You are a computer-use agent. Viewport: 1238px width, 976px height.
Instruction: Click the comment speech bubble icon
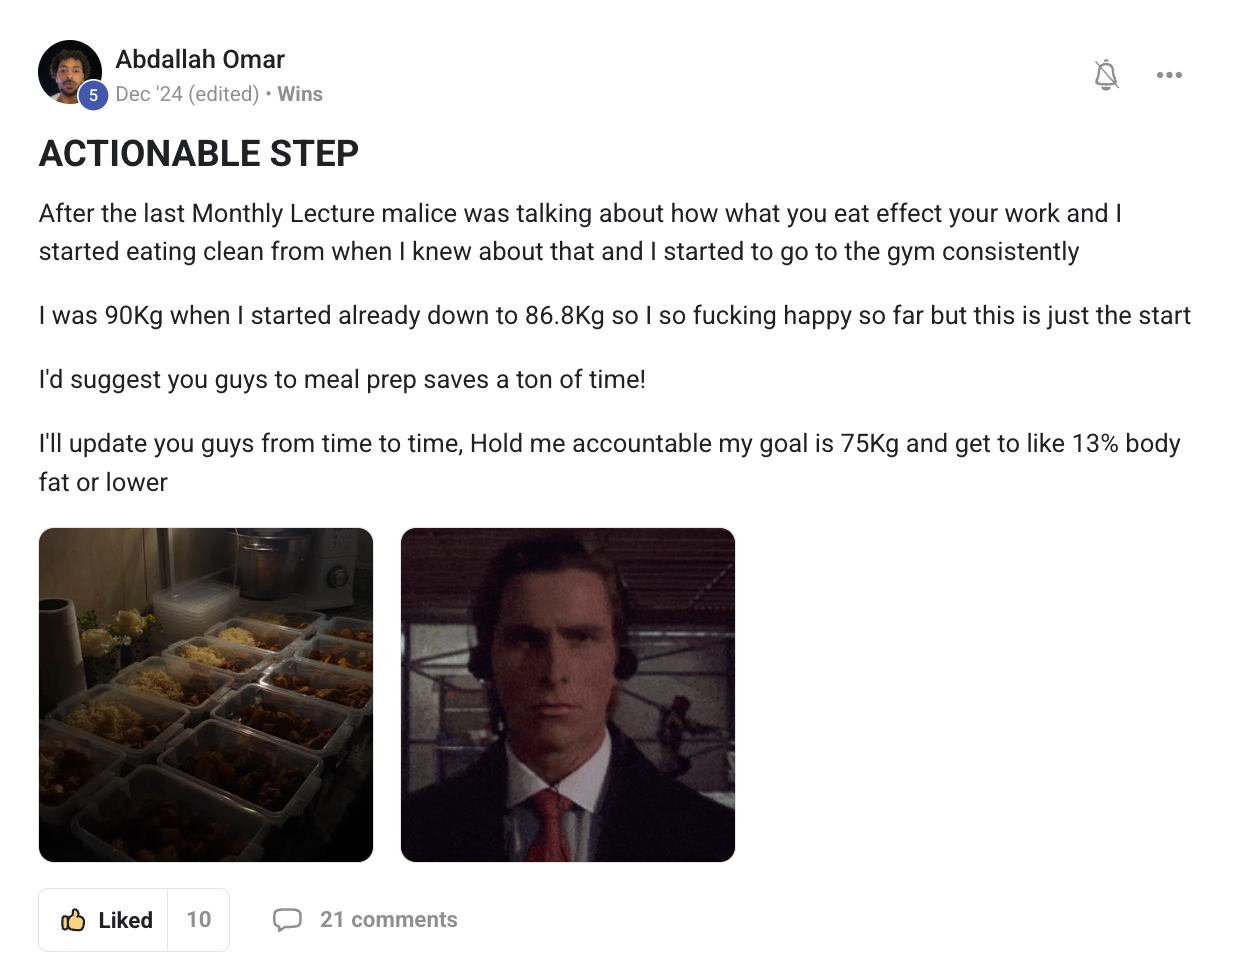[x=287, y=920]
